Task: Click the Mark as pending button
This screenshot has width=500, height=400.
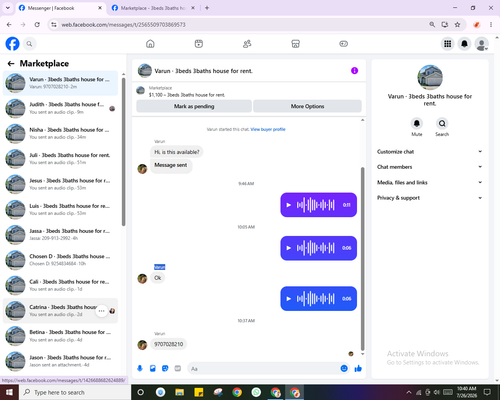Action: (194, 106)
